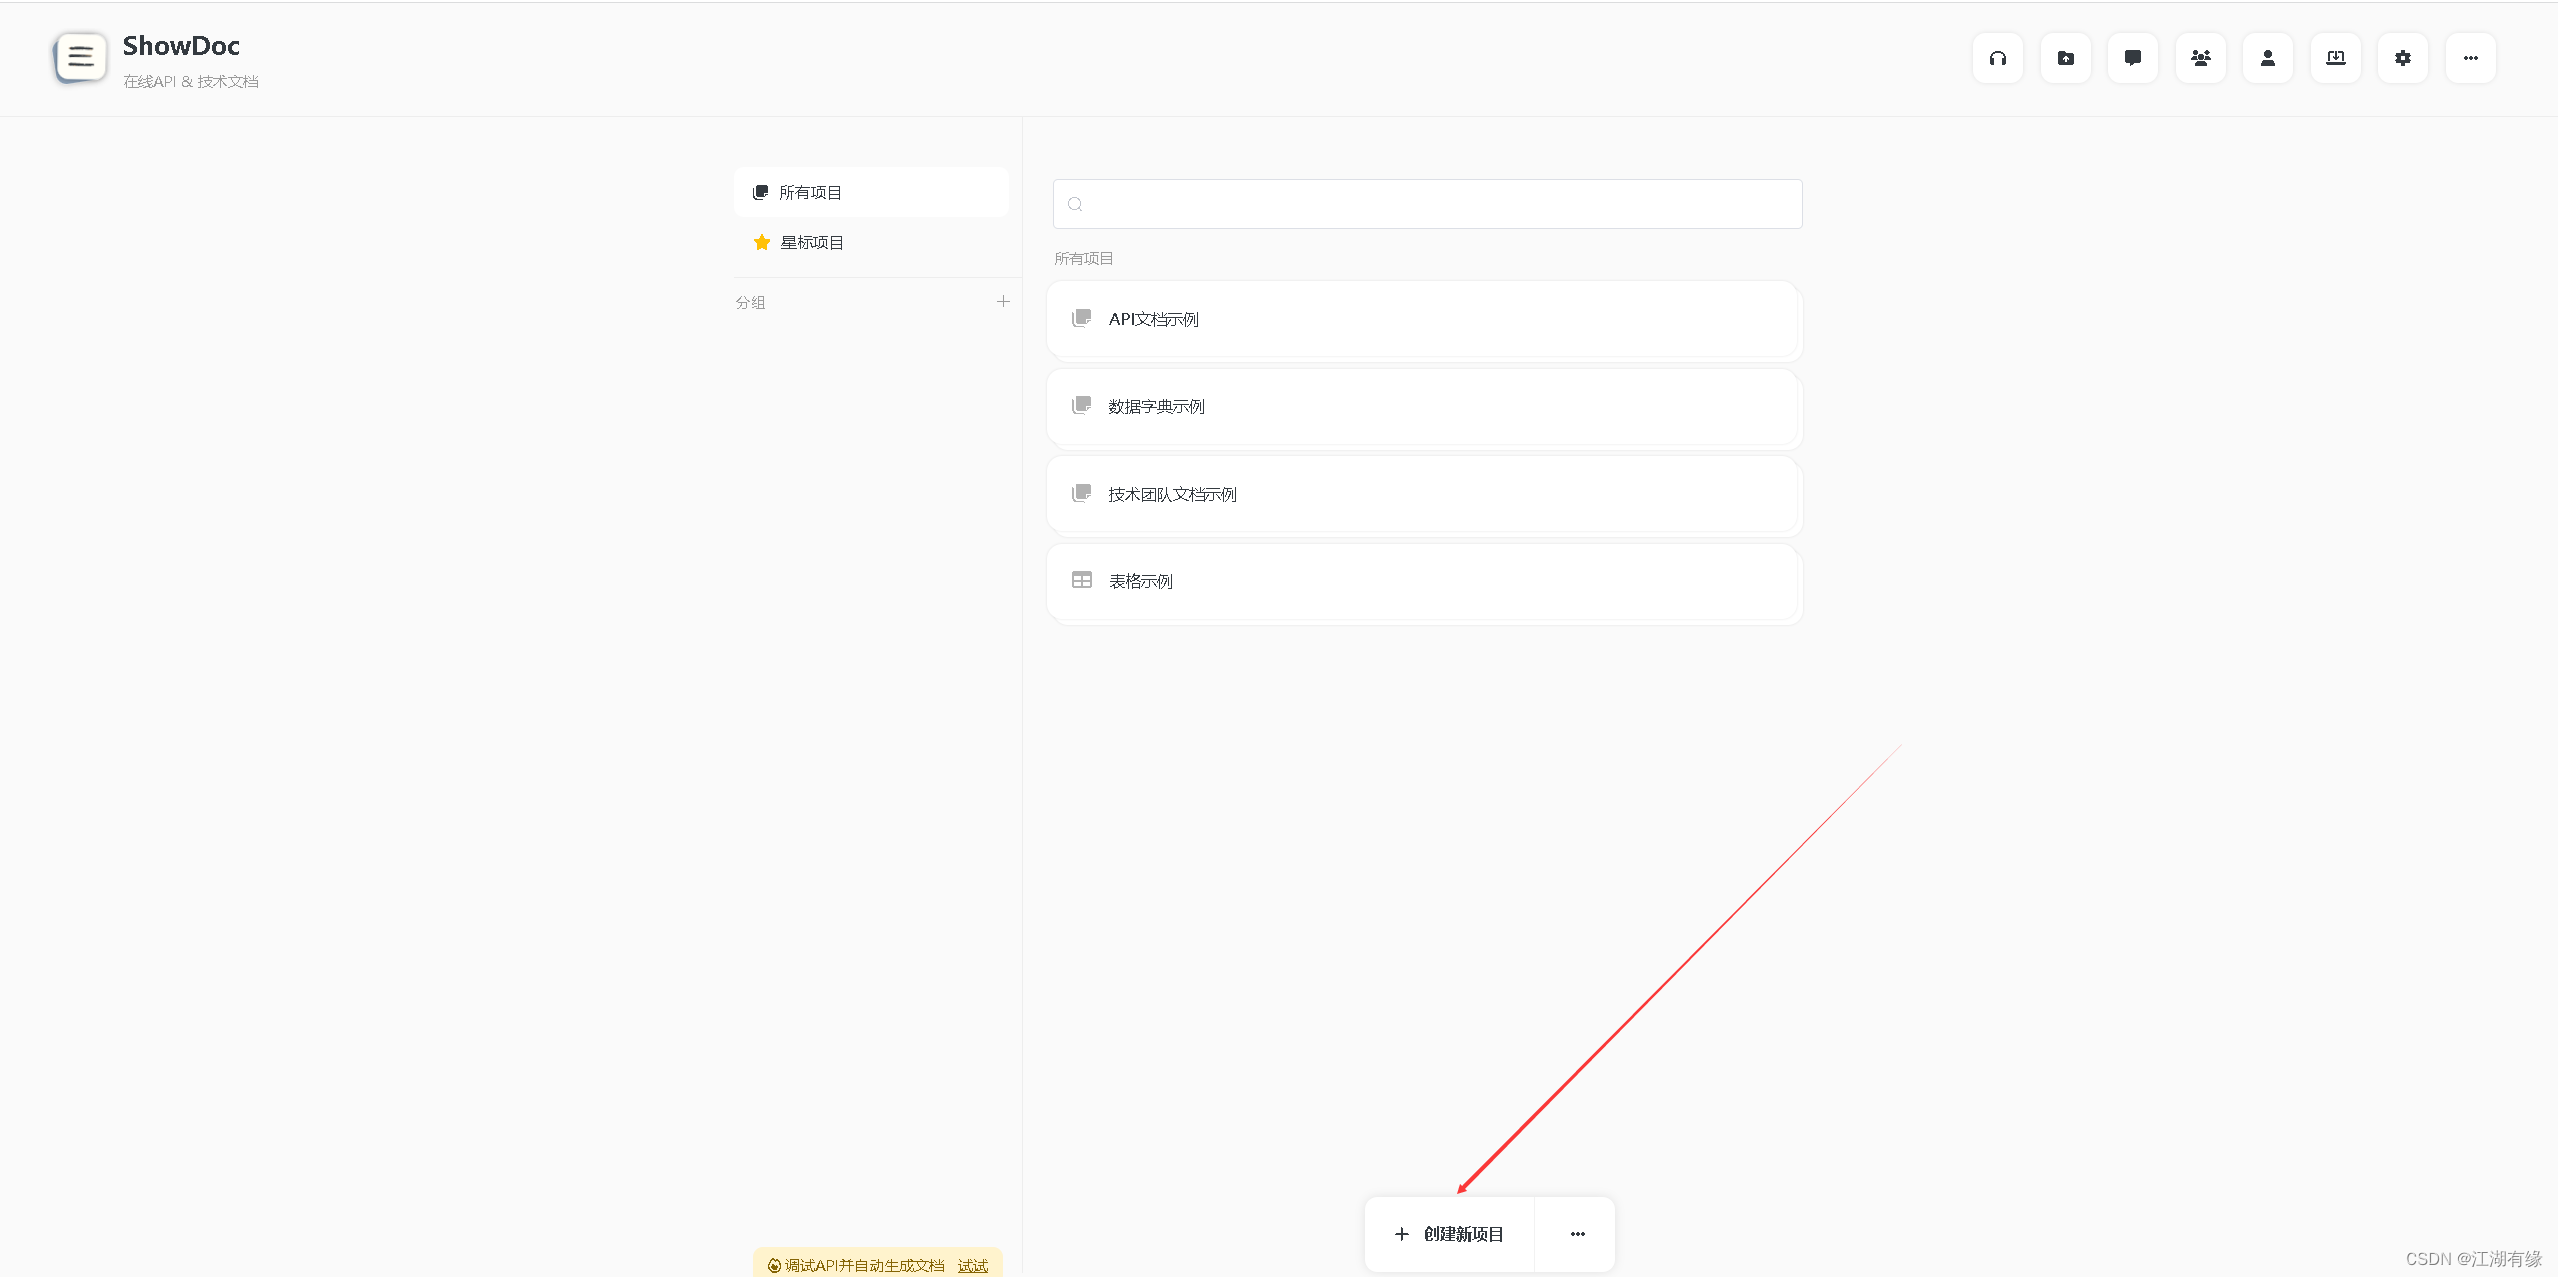Open the 表格示例 project
2558x1277 pixels.
[1423, 581]
